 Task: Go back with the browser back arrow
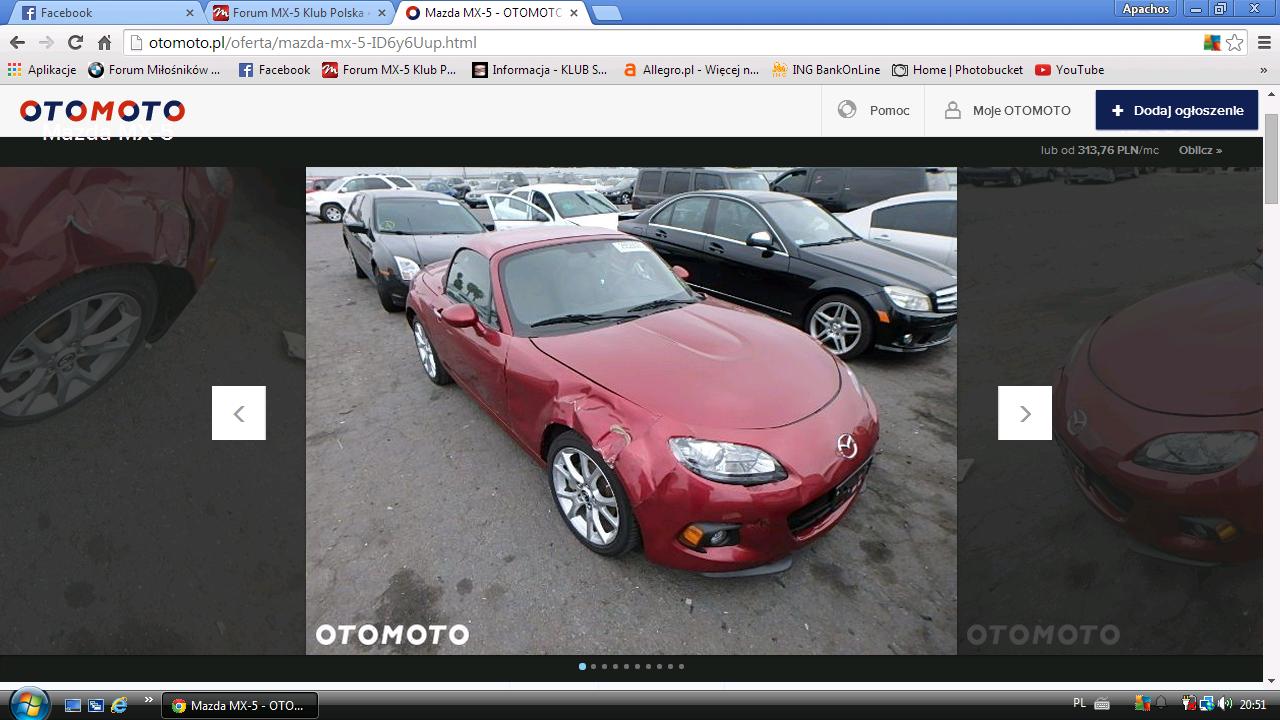pos(17,42)
